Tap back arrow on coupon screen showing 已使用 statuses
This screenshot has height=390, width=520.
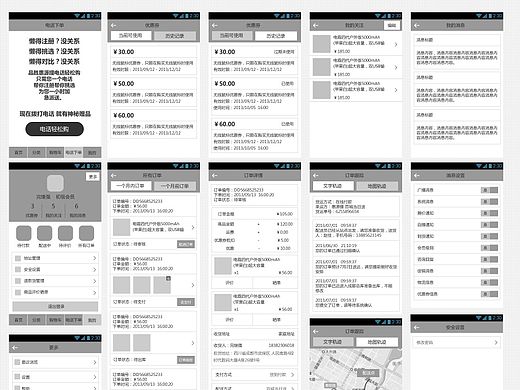point(215,25)
